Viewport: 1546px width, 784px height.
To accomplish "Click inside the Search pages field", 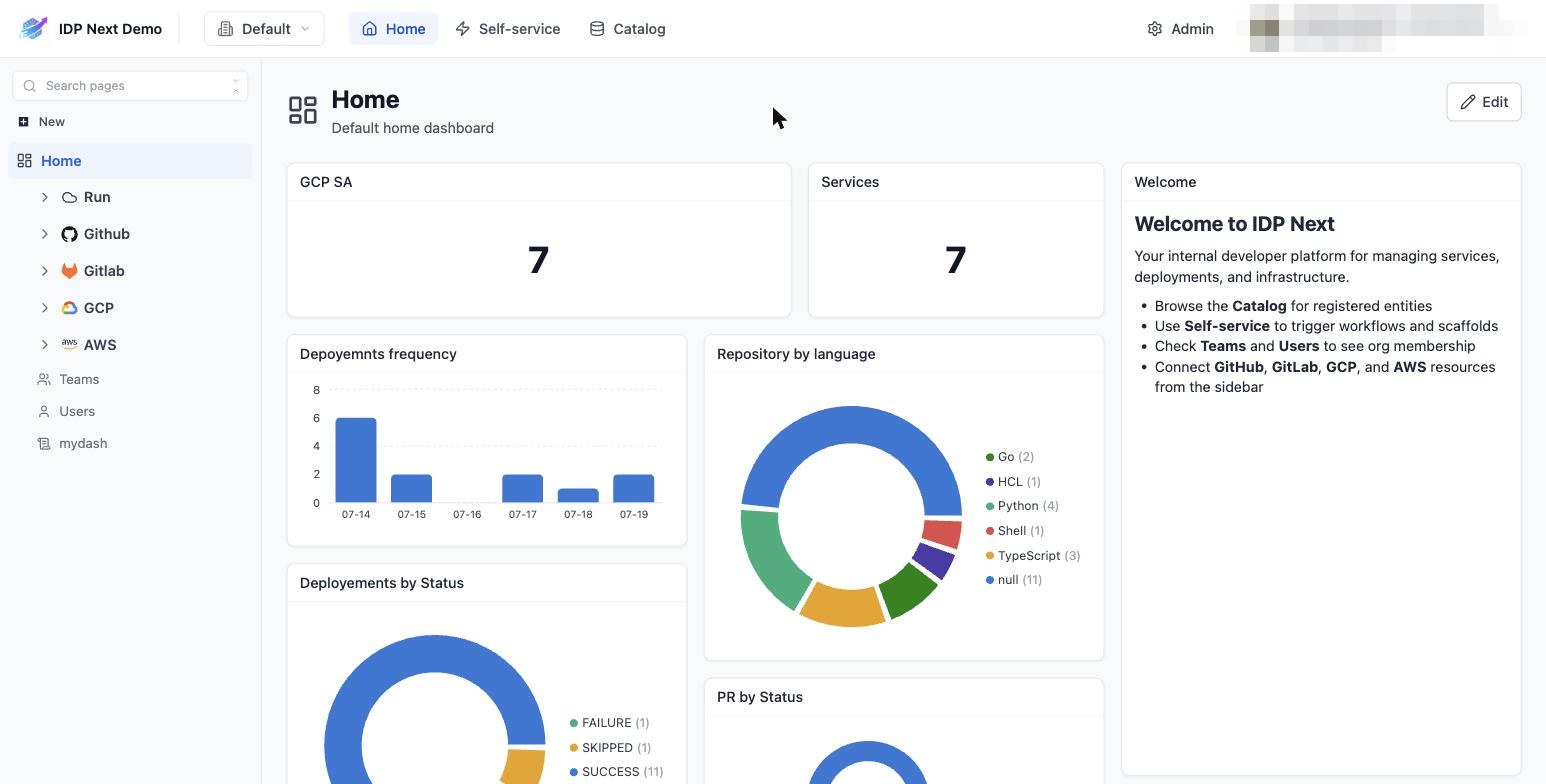I will point(130,86).
